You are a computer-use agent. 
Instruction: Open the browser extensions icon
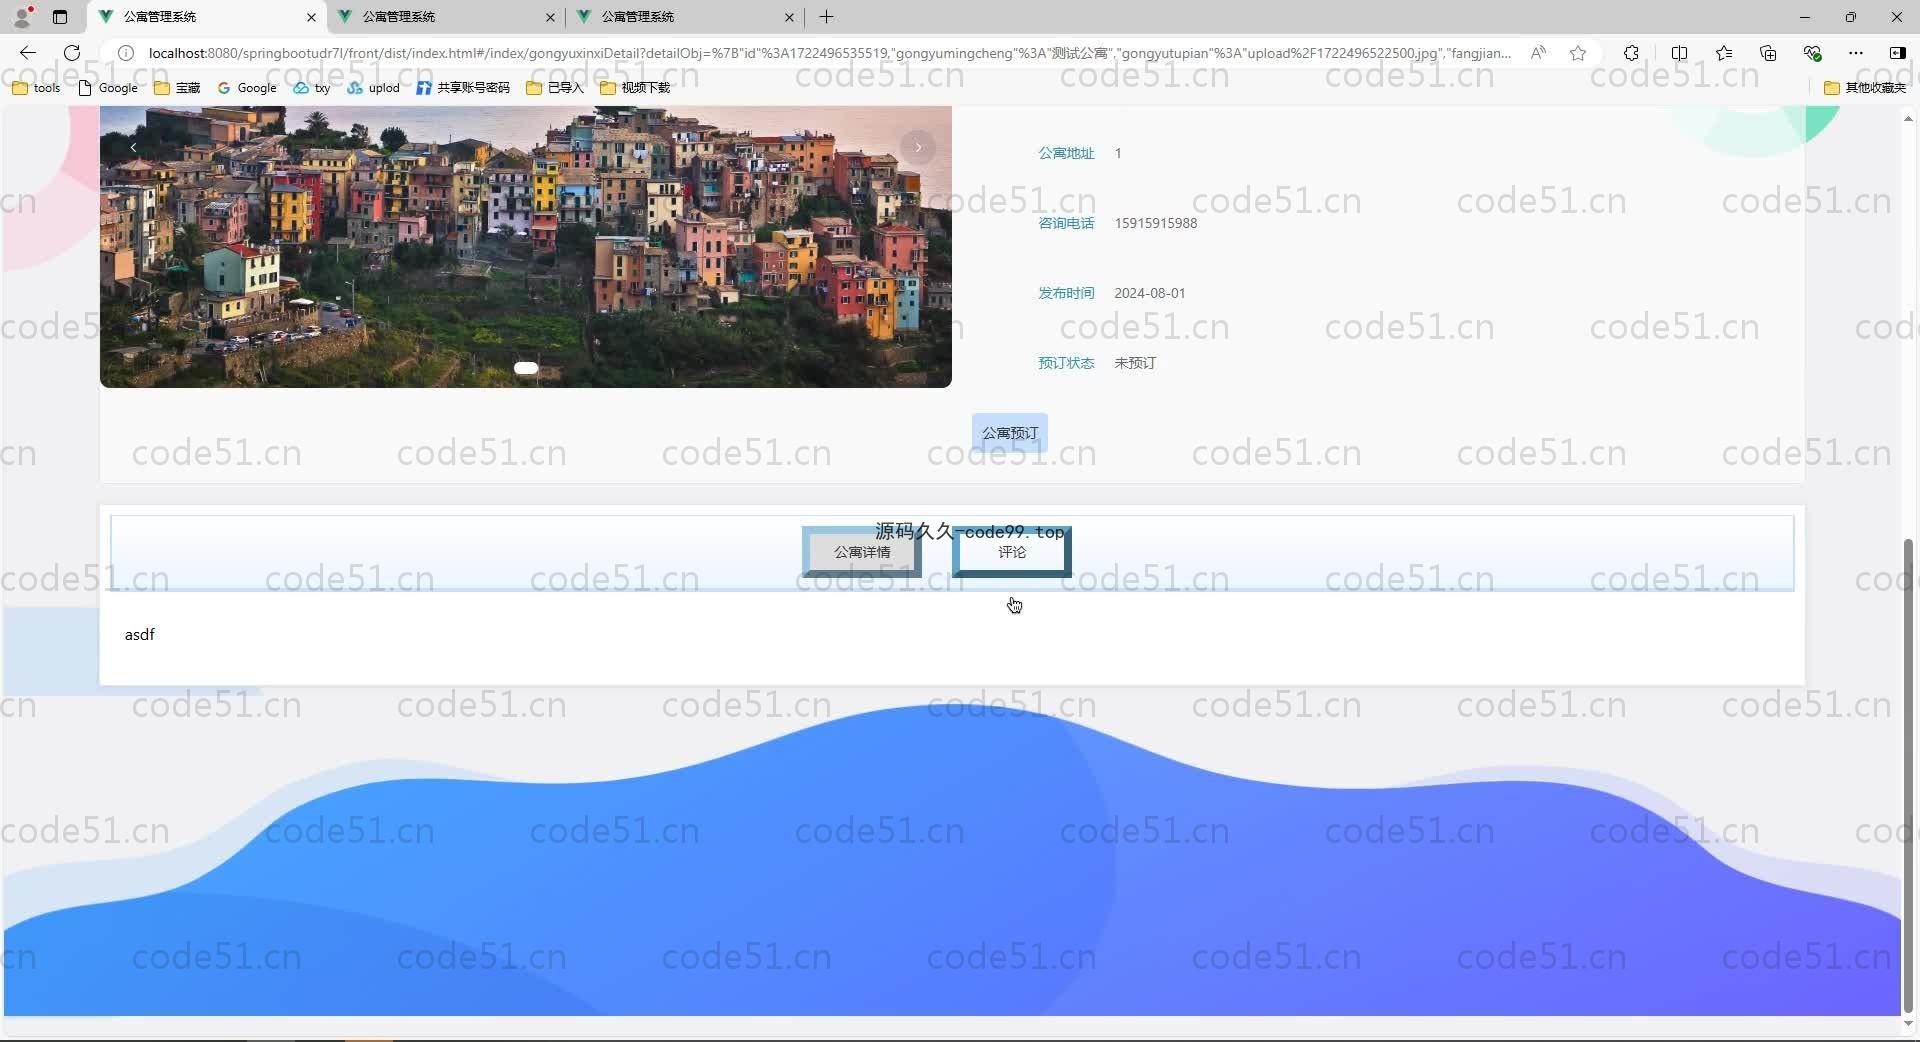point(1631,53)
